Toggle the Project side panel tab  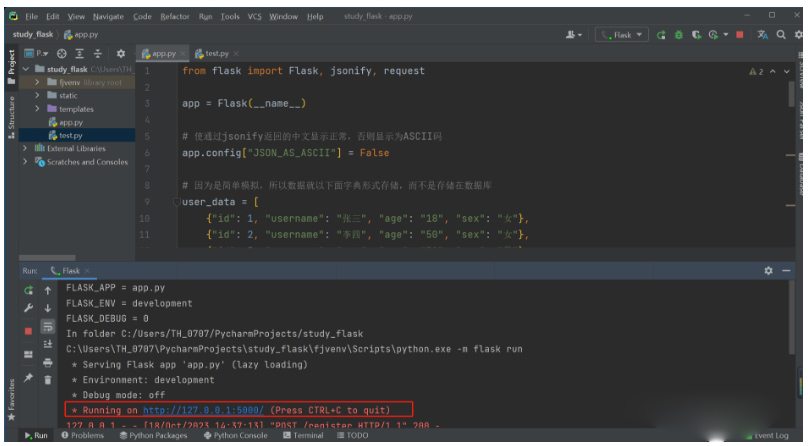point(11,67)
